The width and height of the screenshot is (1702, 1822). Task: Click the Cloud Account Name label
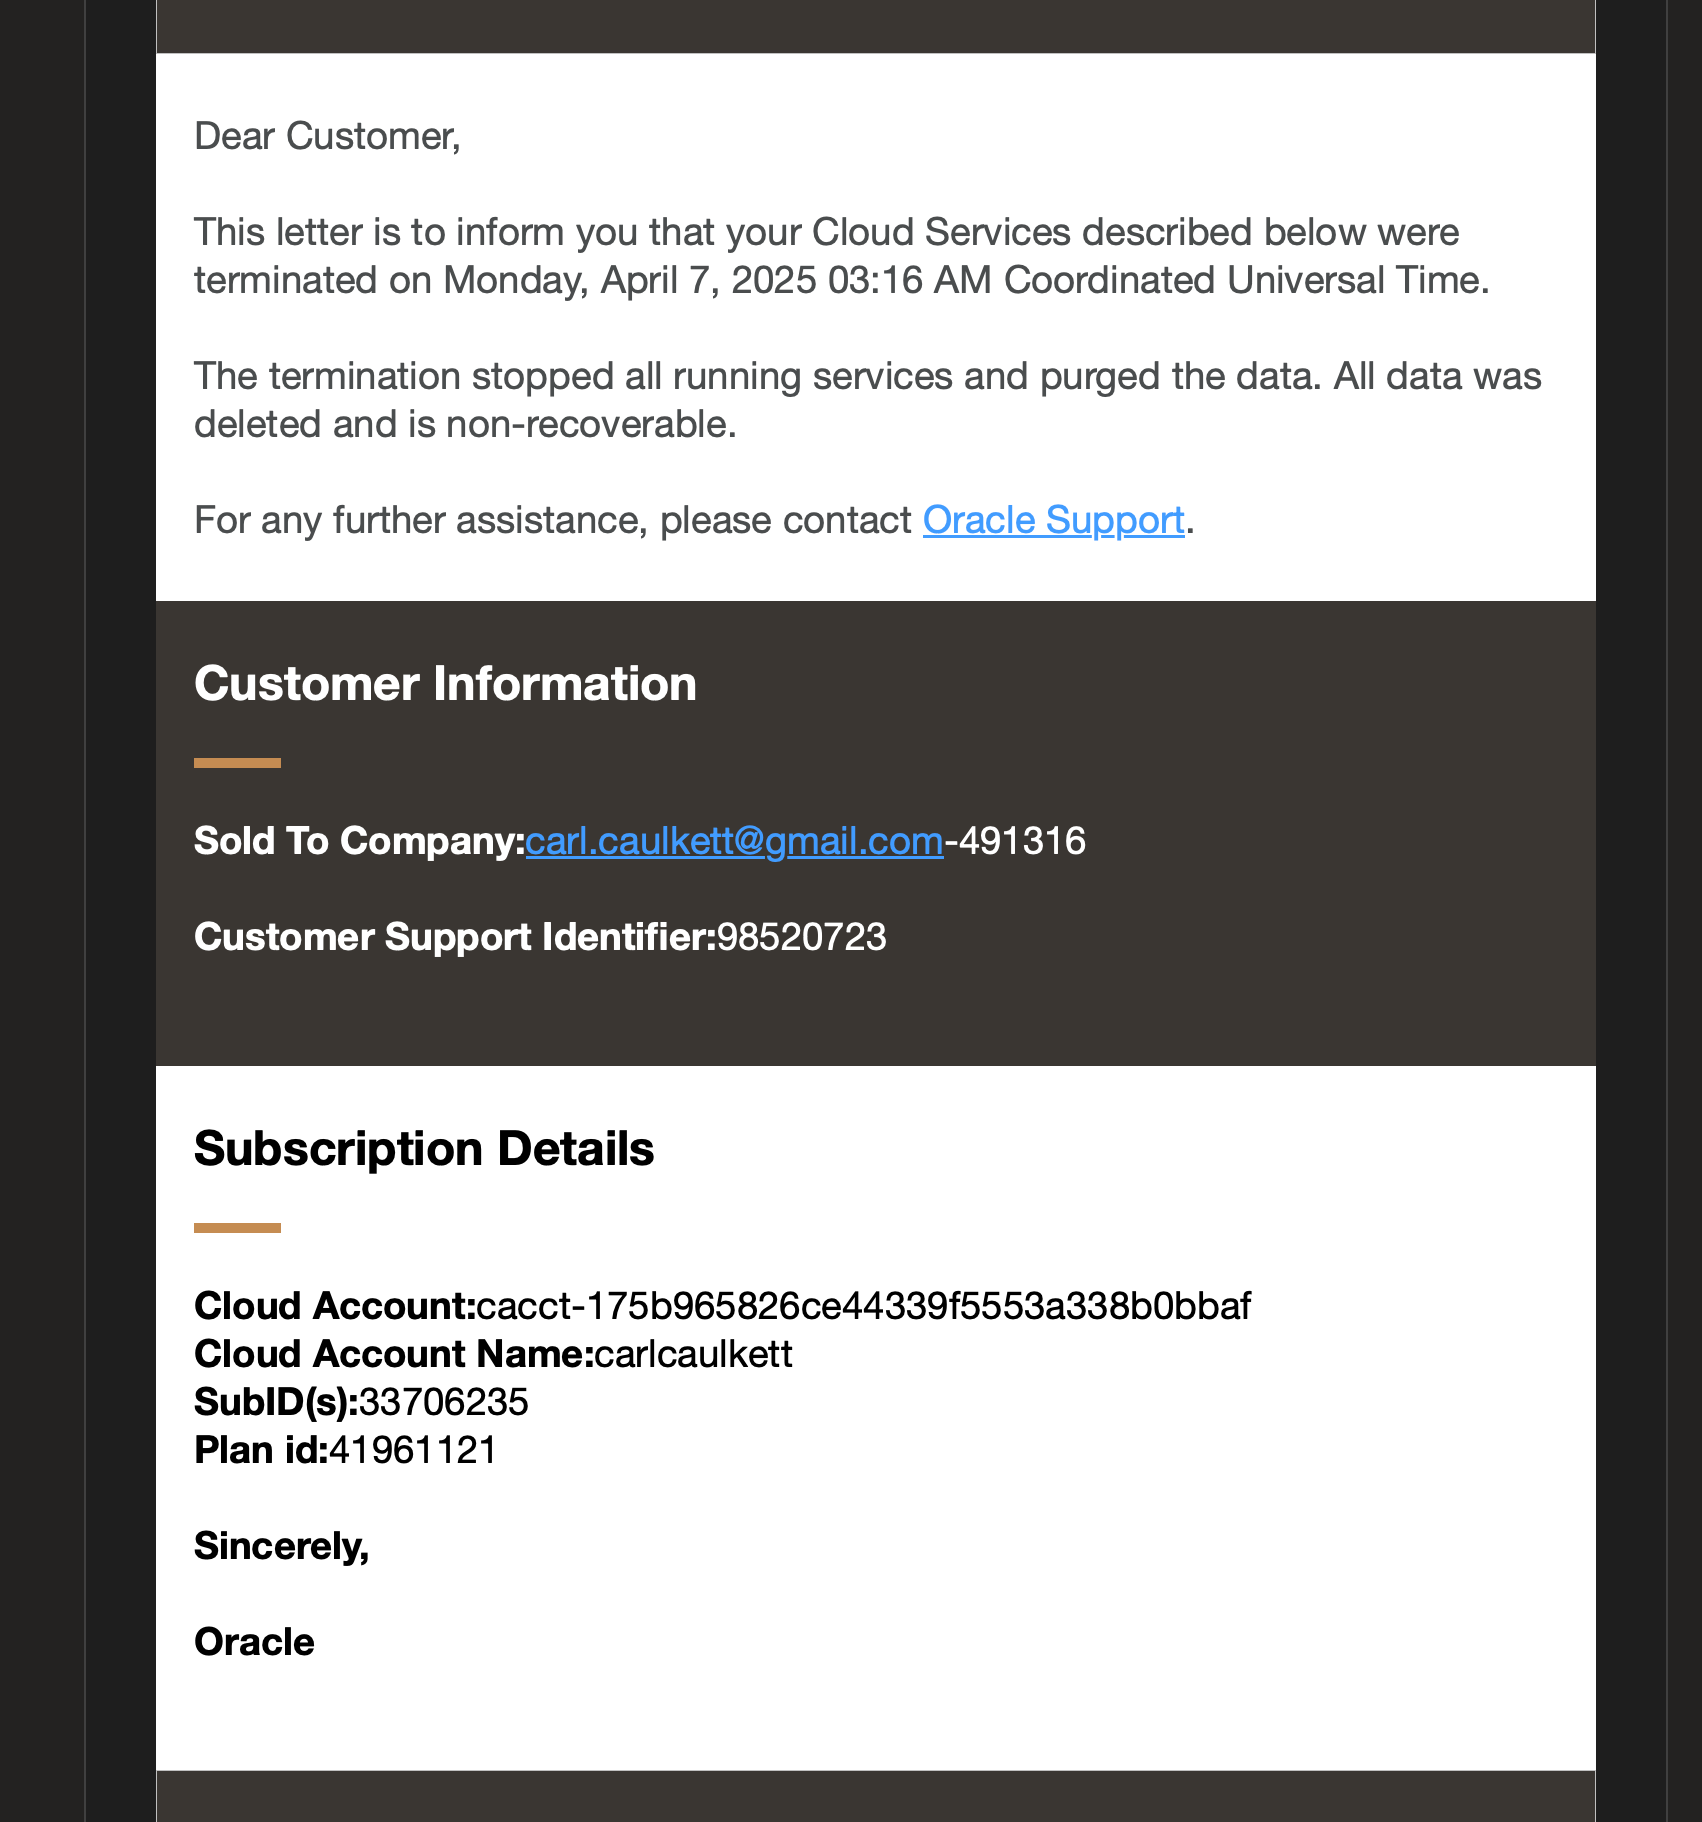(394, 1354)
